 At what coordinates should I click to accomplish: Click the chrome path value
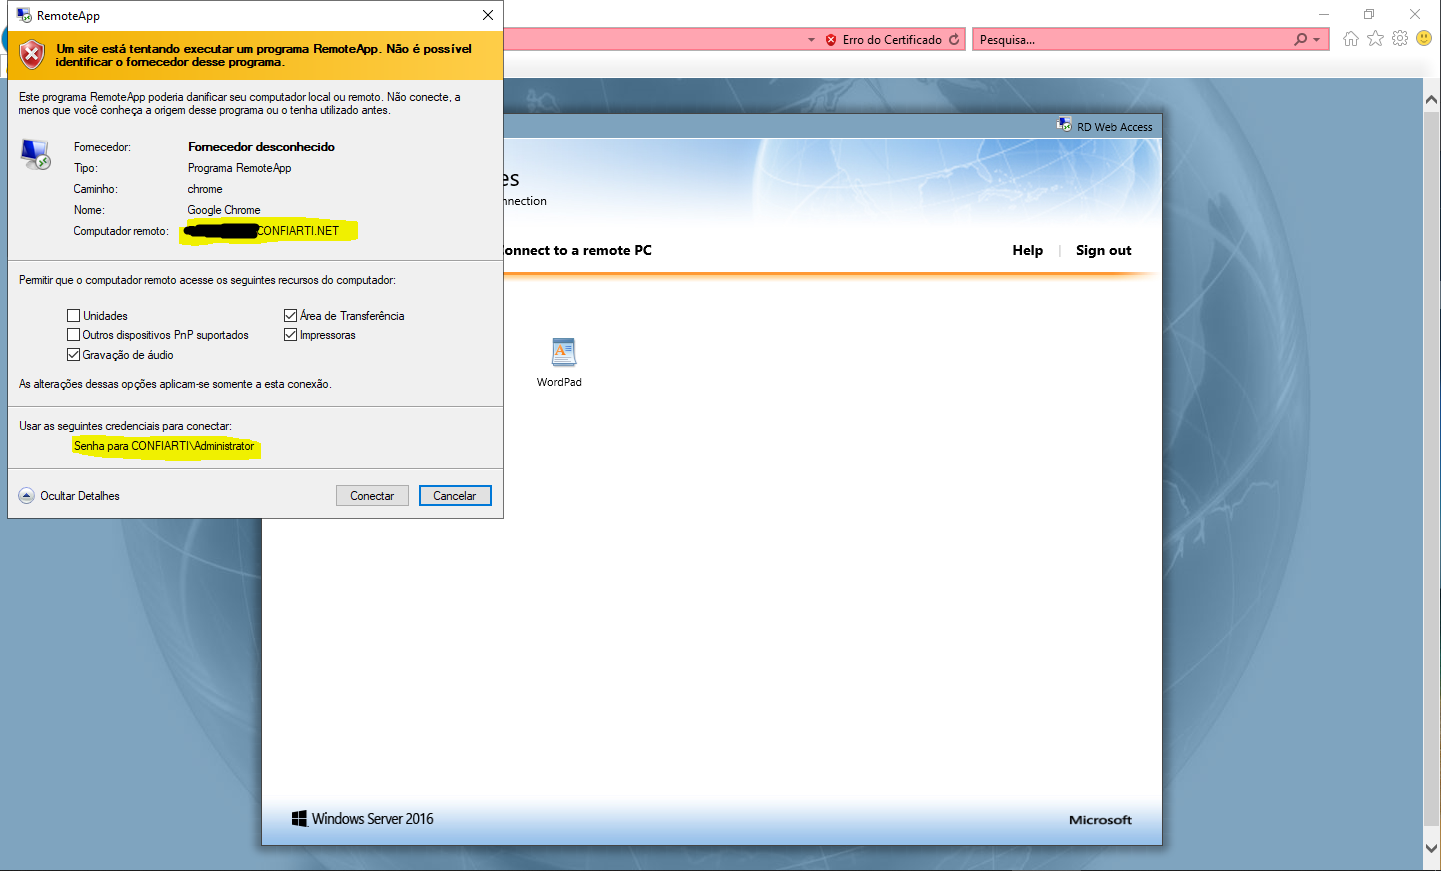[x=205, y=189]
